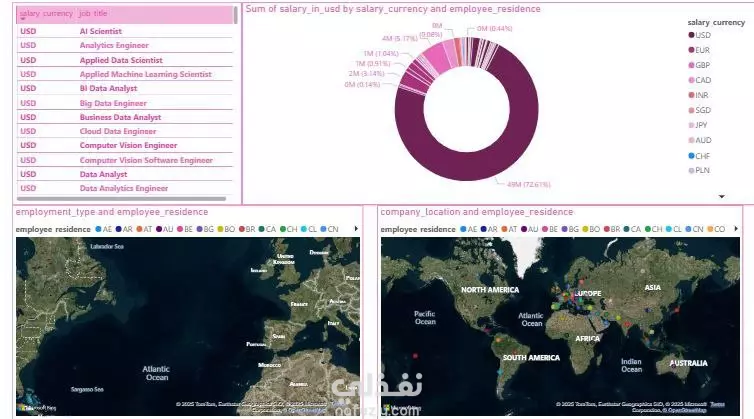
Task: Select the Business Data Analyst row
Action: (x=125, y=117)
